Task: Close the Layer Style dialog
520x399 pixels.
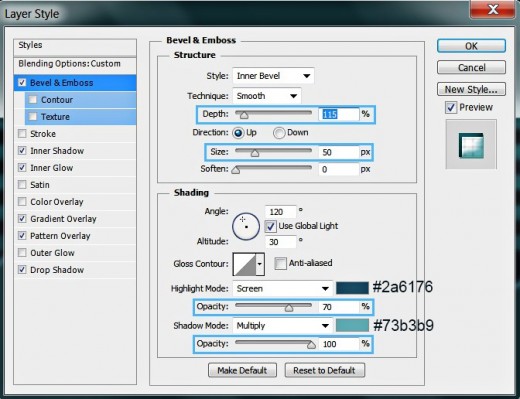Action: pos(492,9)
